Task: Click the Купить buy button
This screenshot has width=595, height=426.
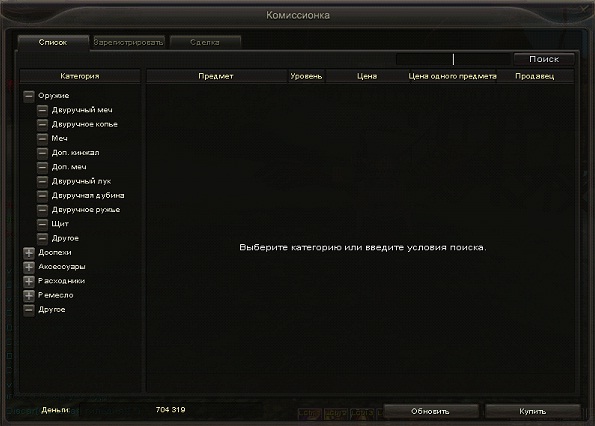Action: click(533, 411)
